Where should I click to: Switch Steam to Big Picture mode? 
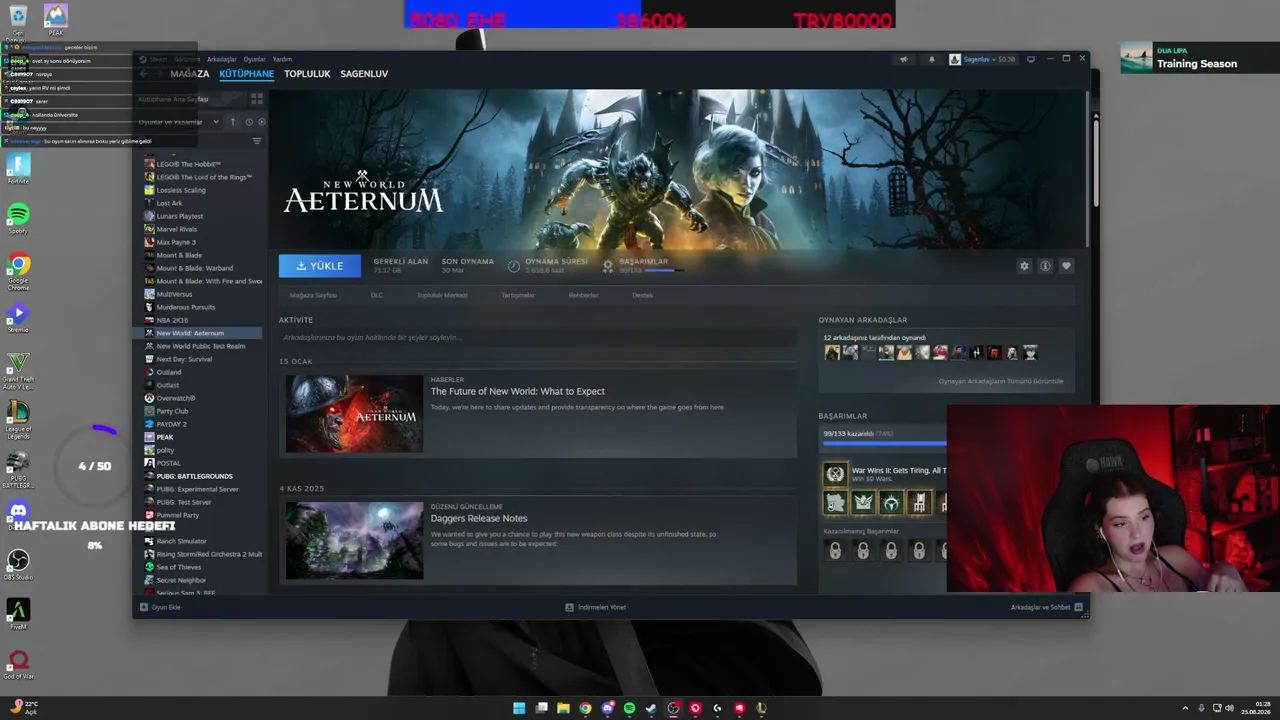(x=1031, y=59)
